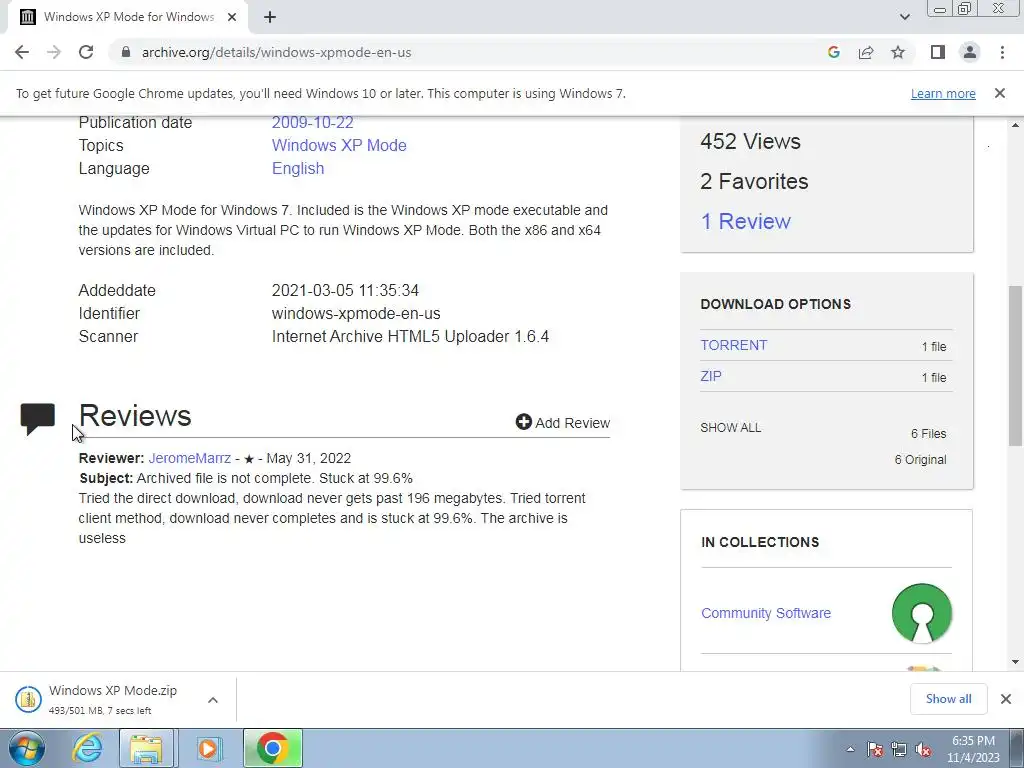Screen dimensions: 1024x768
Task: Dismiss the Chrome update notification bar
Action: pyautogui.click(x=999, y=93)
